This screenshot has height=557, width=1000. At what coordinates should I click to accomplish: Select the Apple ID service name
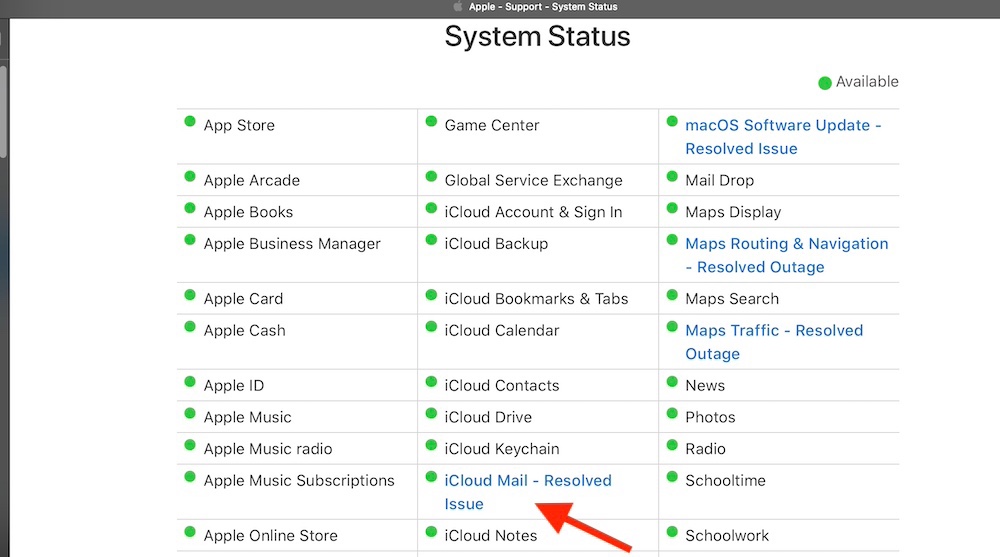pyautogui.click(x=233, y=386)
